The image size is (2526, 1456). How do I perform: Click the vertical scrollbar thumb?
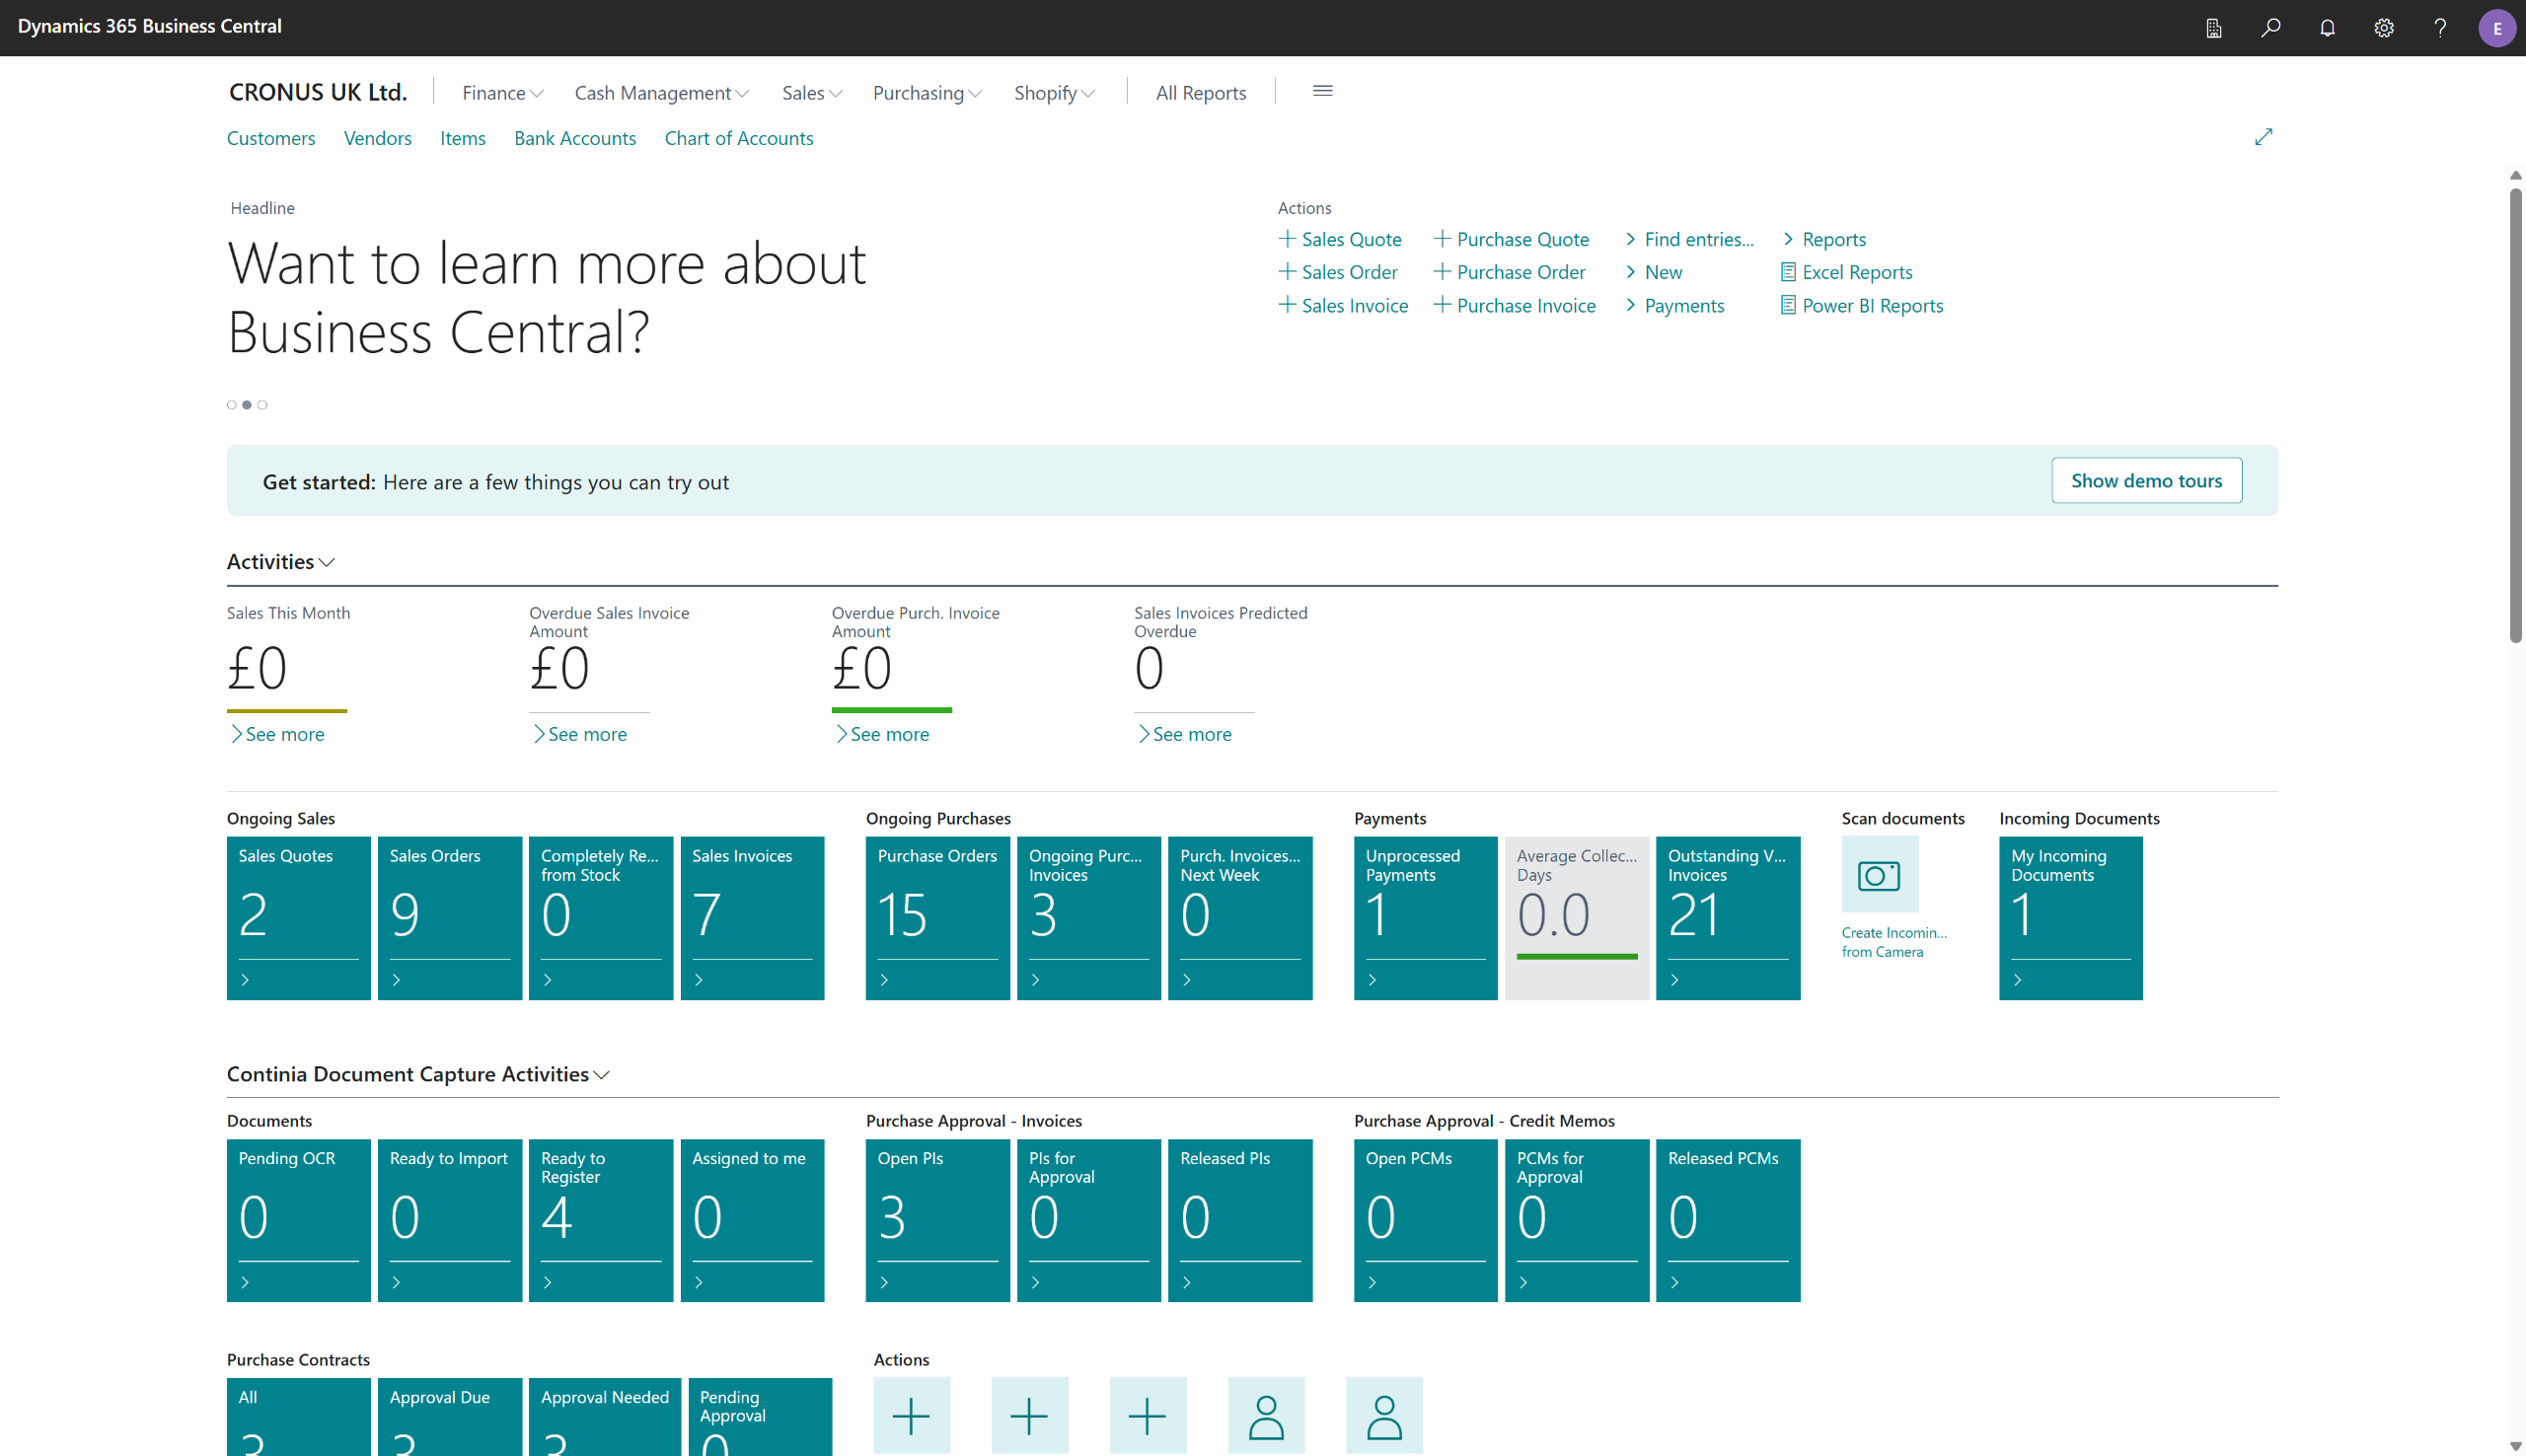(x=2516, y=415)
